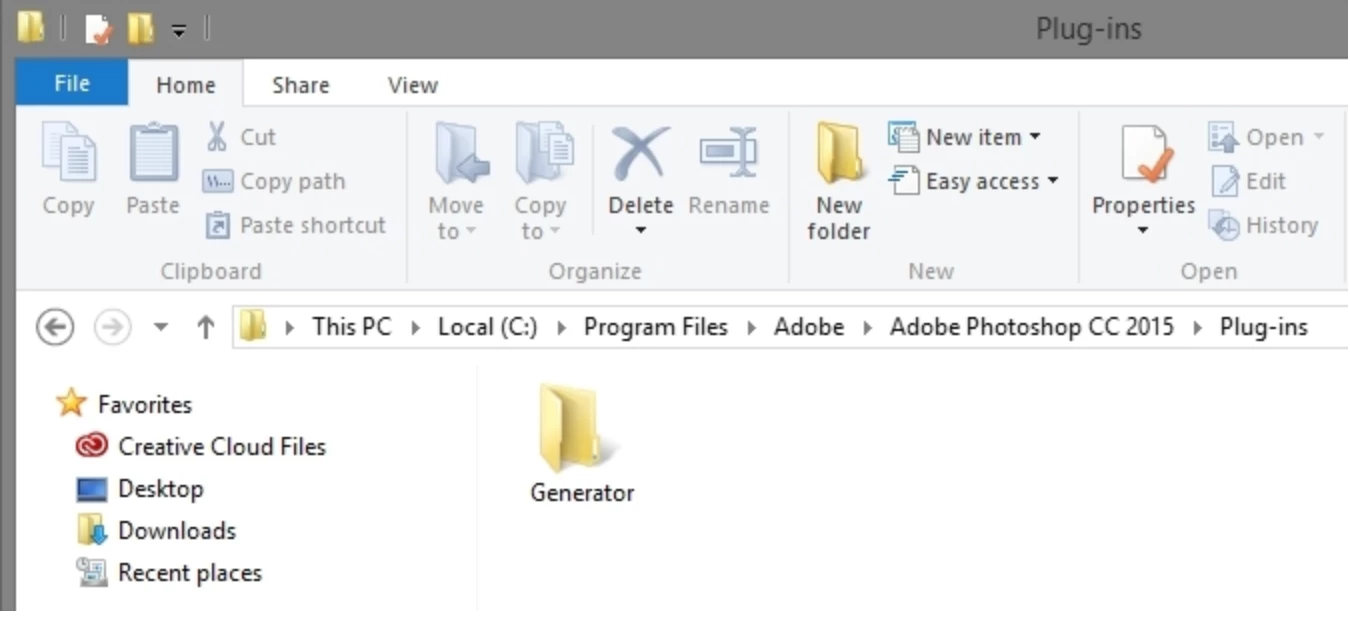Click the Forward navigation arrow
Image resolution: width=1350 pixels, height=624 pixels.
click(112, 327)
